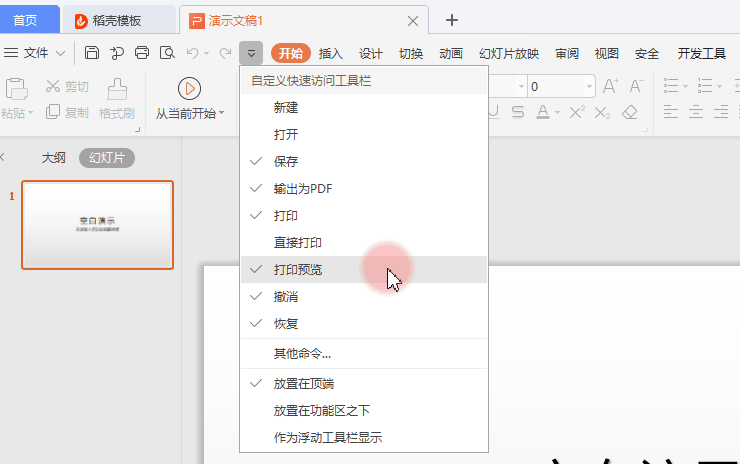The width and height of the screenshot is (740, 464).
Task: Start slideshow from current (从当前开始) icon
Action: (x=189, y=89)
